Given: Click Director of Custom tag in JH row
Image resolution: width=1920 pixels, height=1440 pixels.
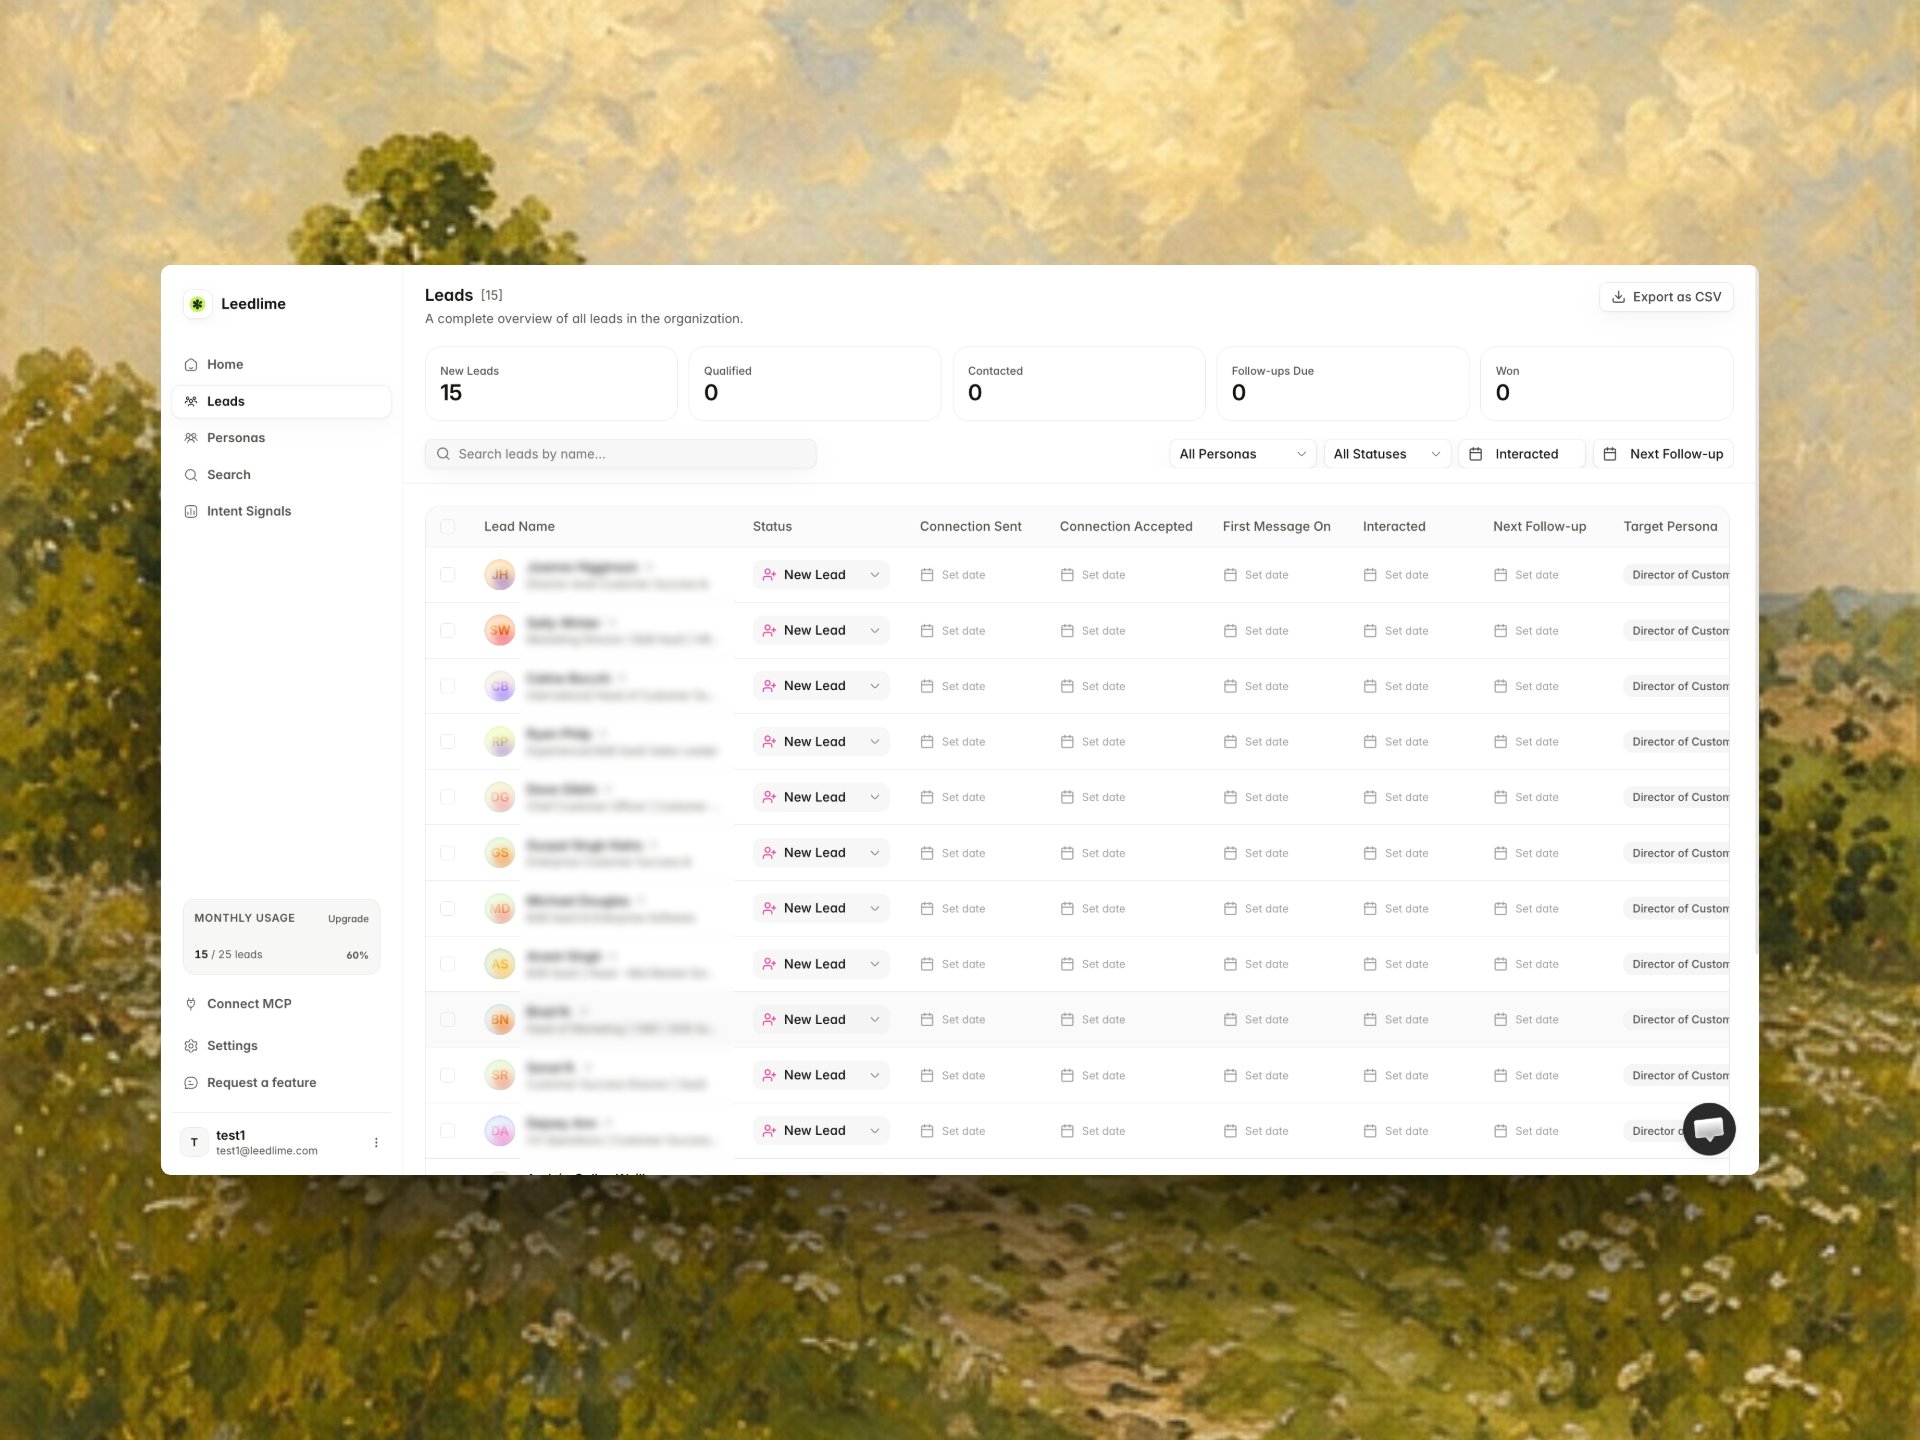Looking at the screenshot, I should (x=1677, y=575).
